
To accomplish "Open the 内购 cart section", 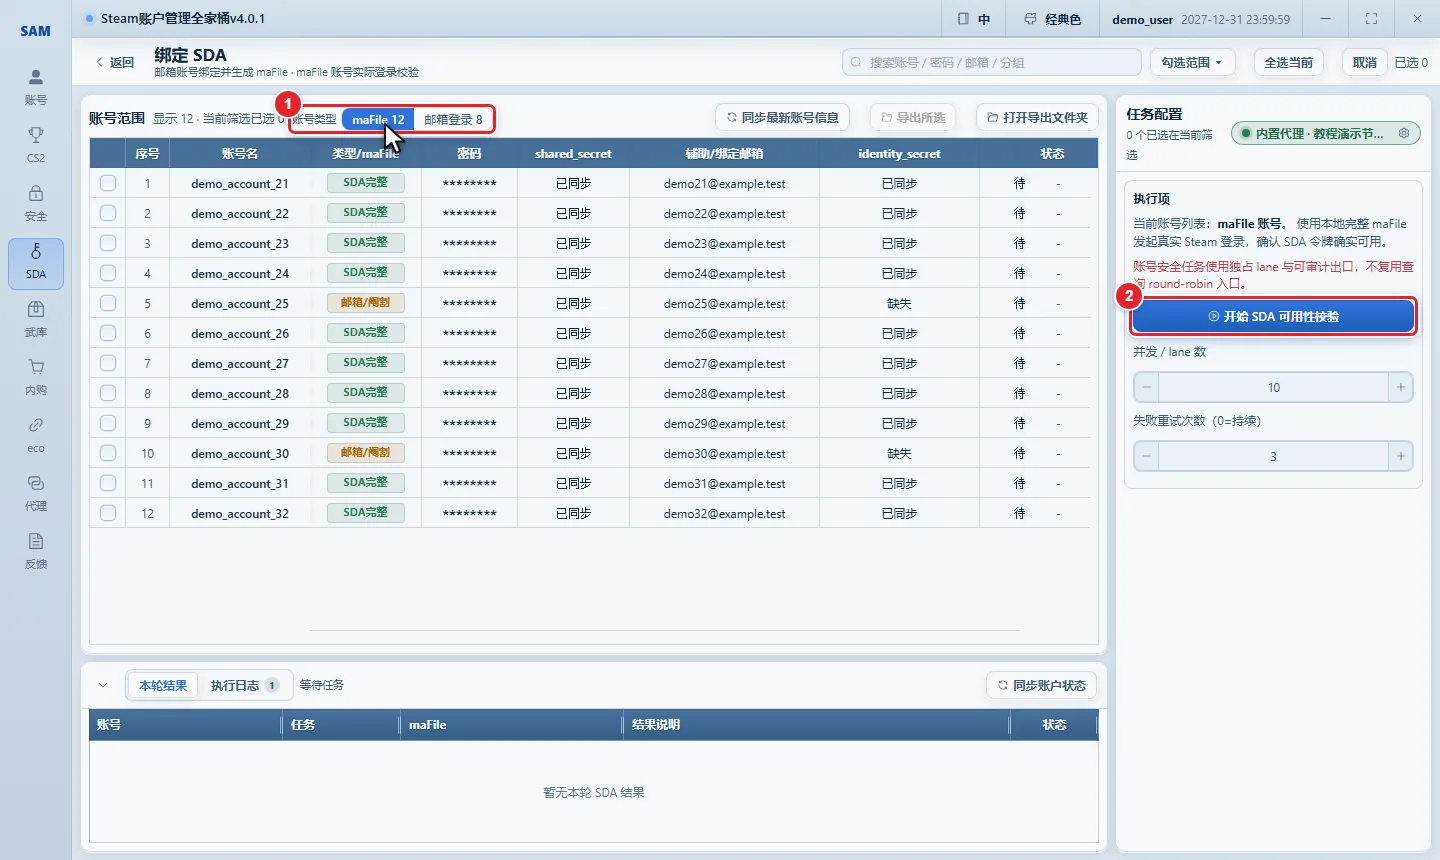I will (36, 377).
